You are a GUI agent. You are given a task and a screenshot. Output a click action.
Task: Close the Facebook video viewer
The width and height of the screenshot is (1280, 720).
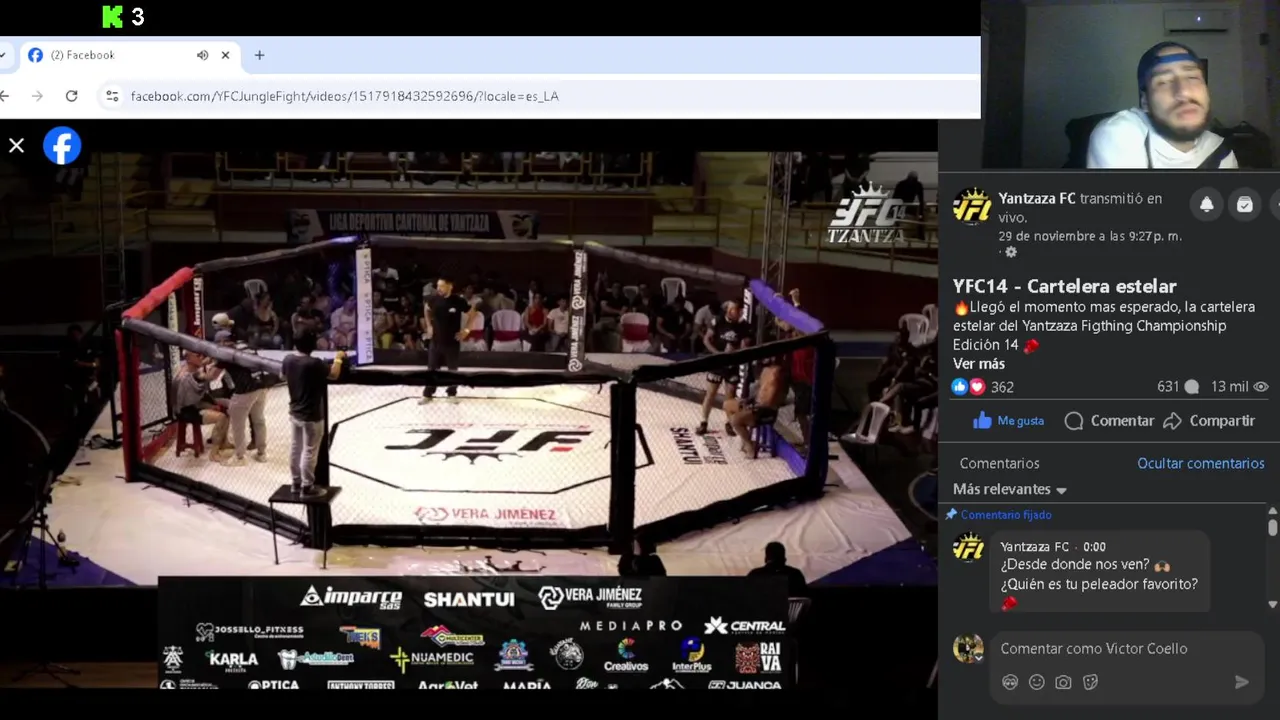[16, 146]
